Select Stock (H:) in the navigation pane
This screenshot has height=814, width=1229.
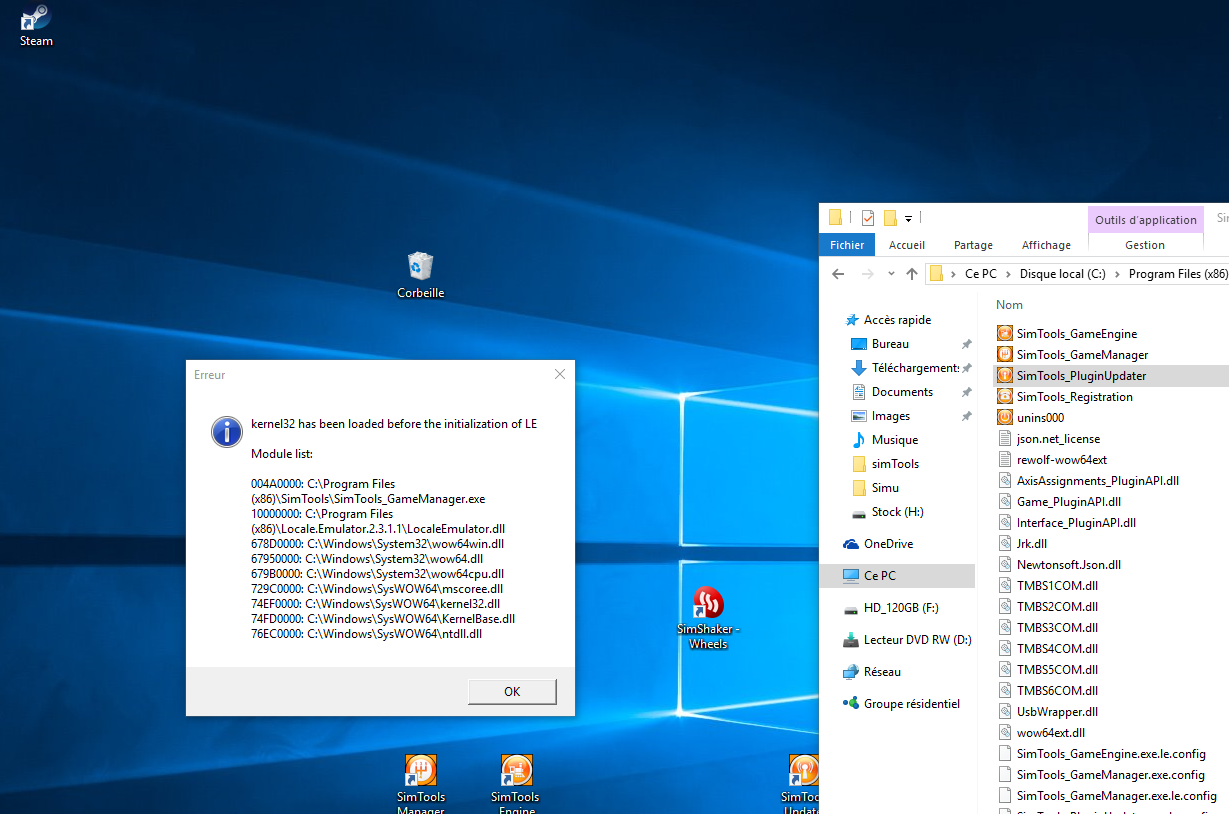point(897,512)
